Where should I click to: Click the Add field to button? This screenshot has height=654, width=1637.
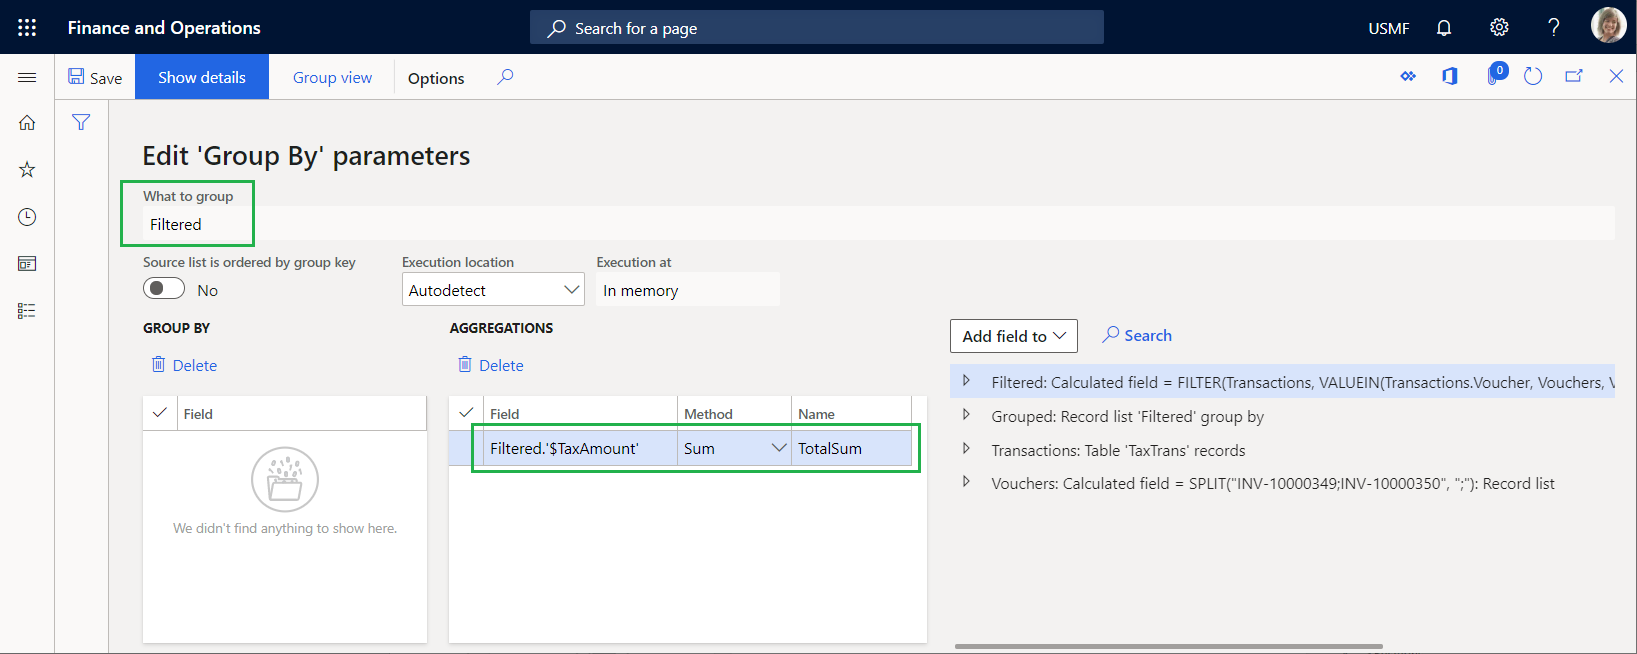[x=1014, y=336]
